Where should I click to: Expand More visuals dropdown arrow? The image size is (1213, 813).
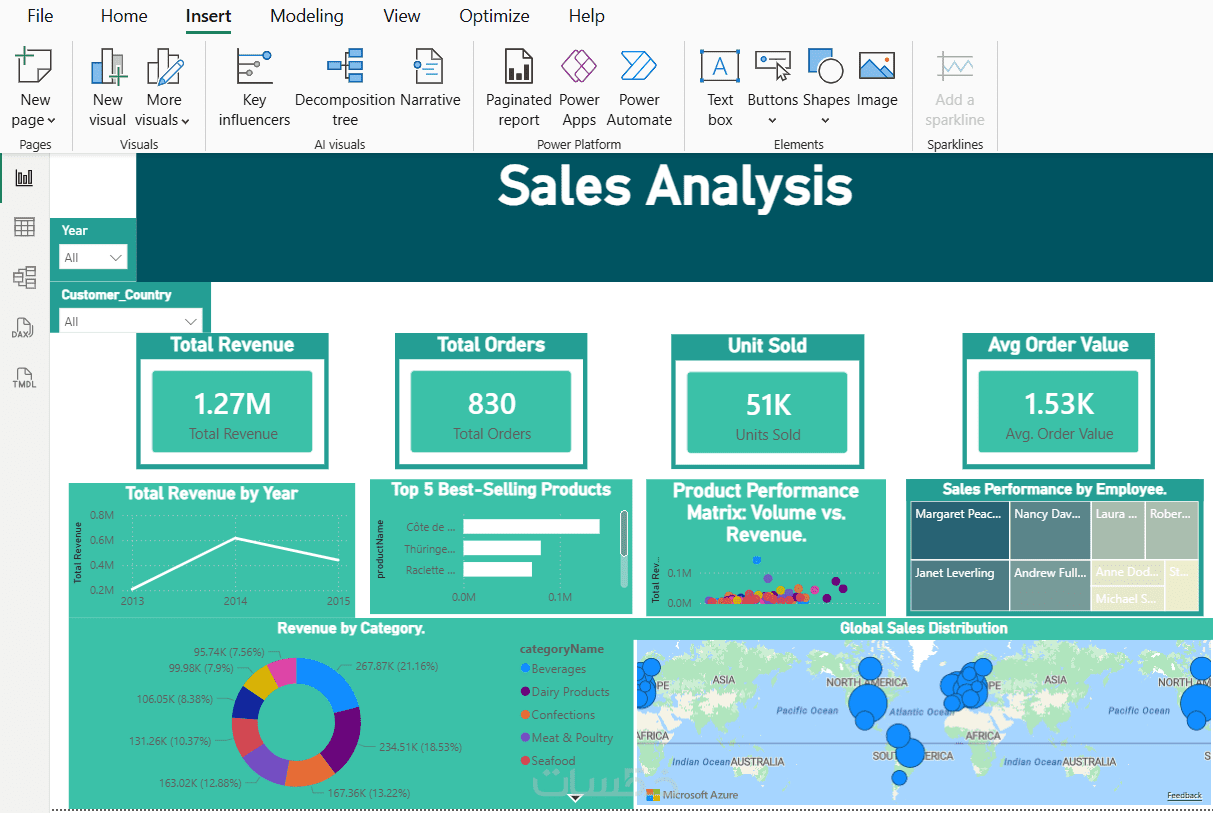185,121
